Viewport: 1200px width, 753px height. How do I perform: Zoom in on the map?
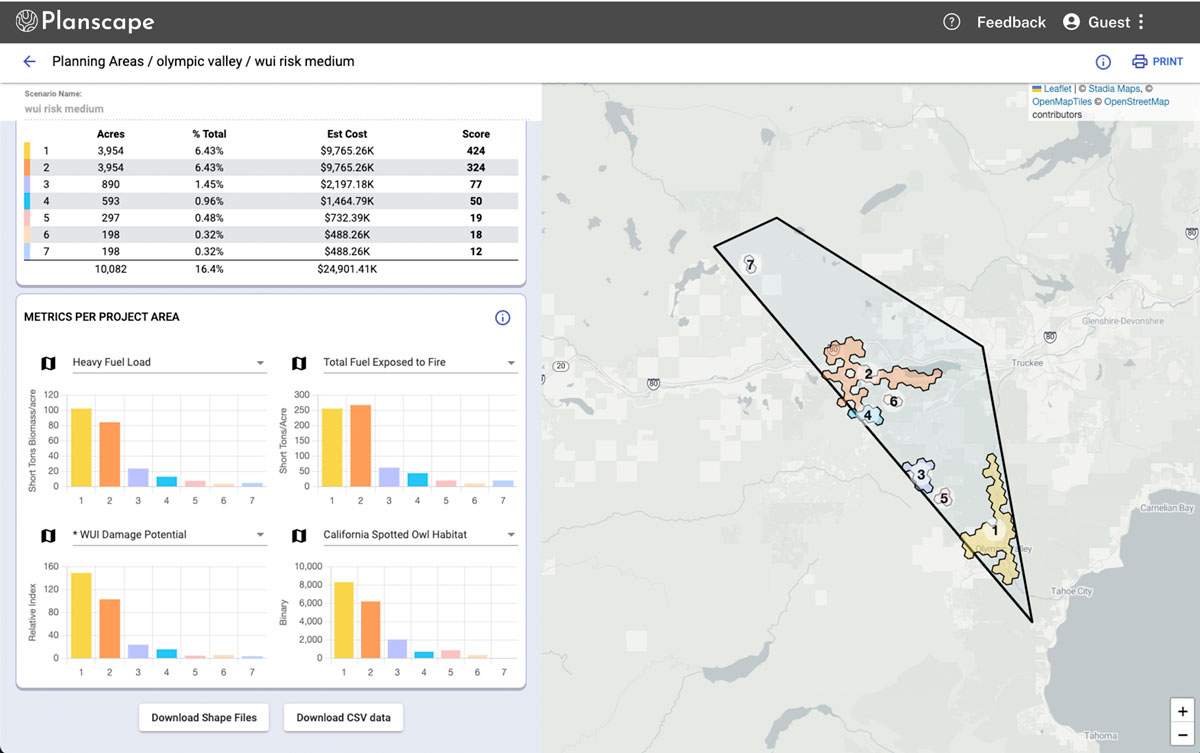[x=1182, y=712]
